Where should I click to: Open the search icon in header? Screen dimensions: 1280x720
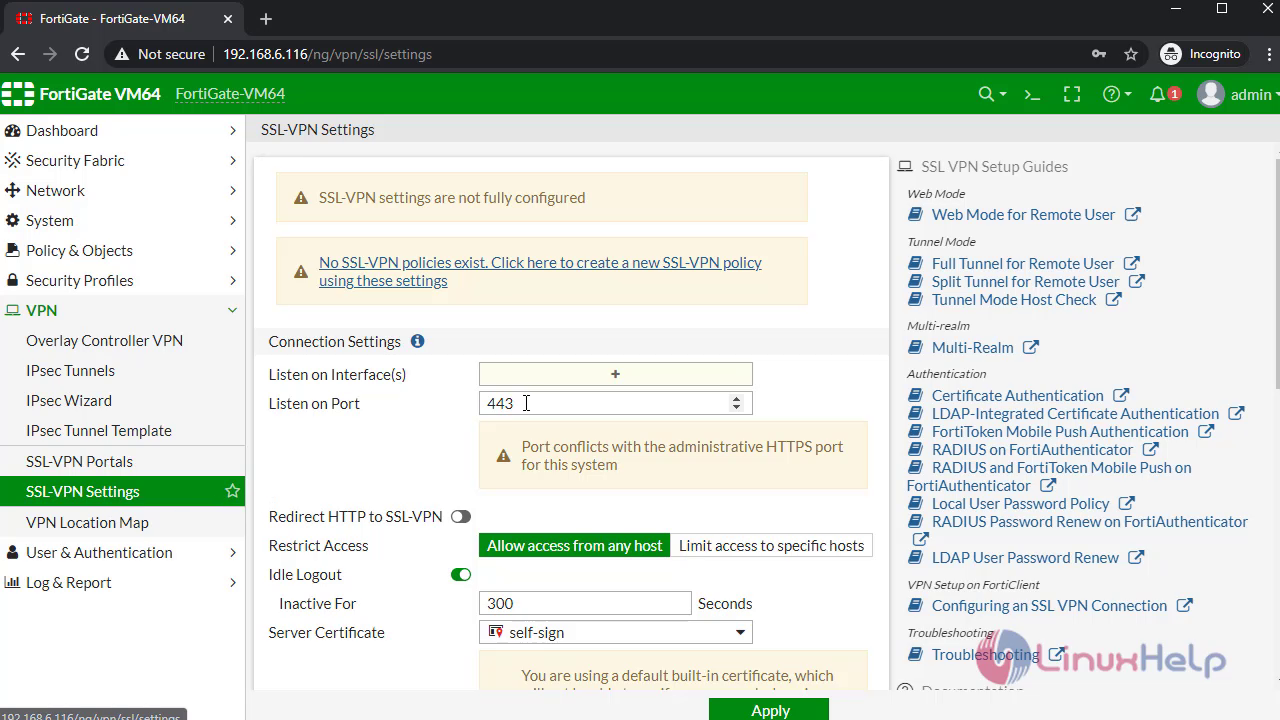991,94
